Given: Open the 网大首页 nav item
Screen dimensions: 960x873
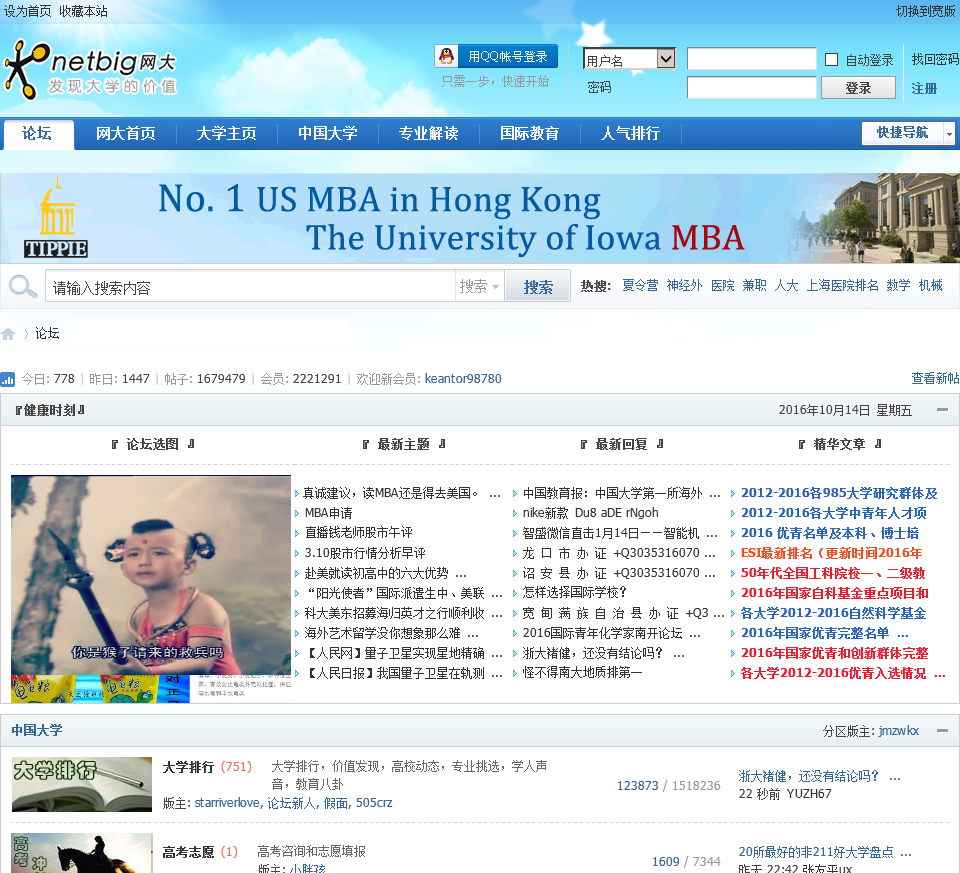Looking at the screenshot, I should click(x=126, y=133).
